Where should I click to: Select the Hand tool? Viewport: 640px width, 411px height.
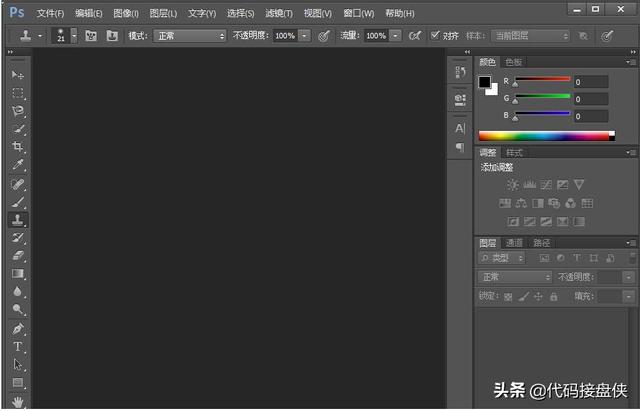(18, 400)
